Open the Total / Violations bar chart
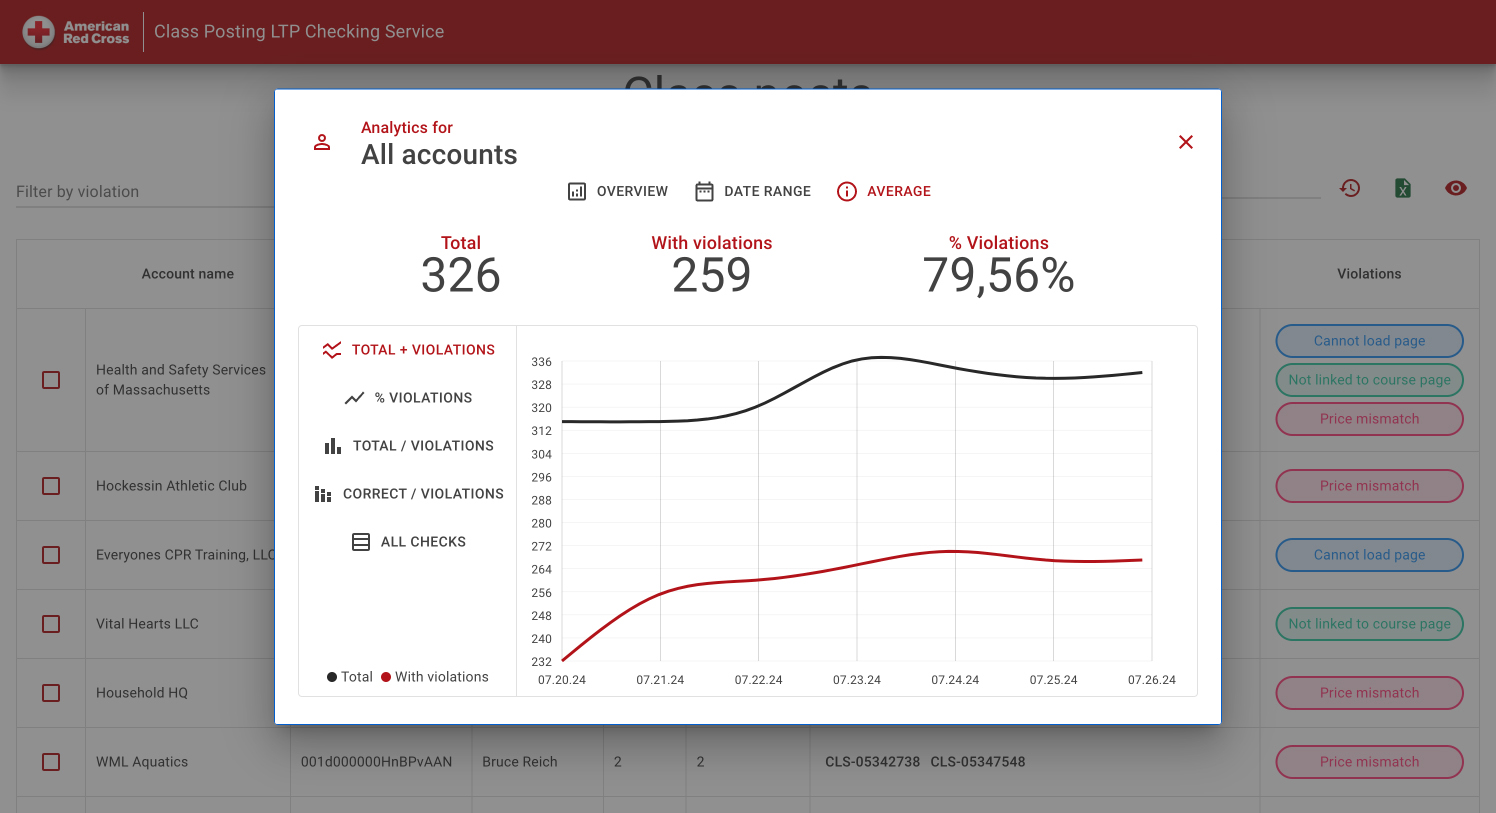The width and height of the screenshot is (1496, 813). click(x=408, y=446)
